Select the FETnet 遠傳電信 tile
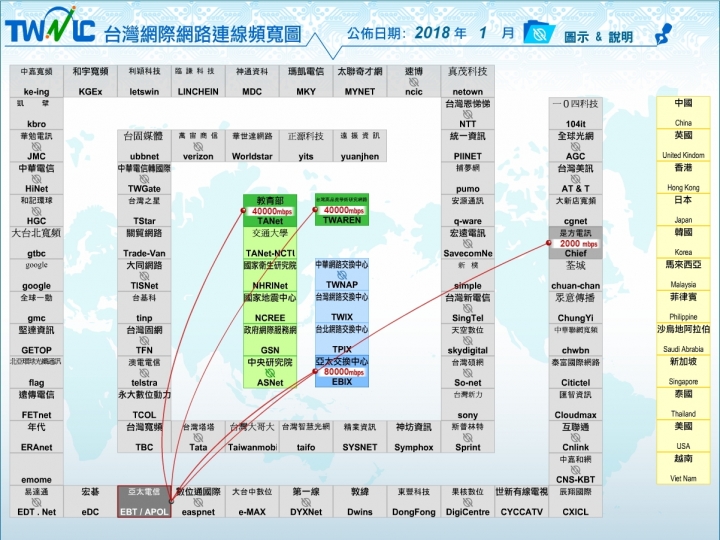 click(36, 405)
